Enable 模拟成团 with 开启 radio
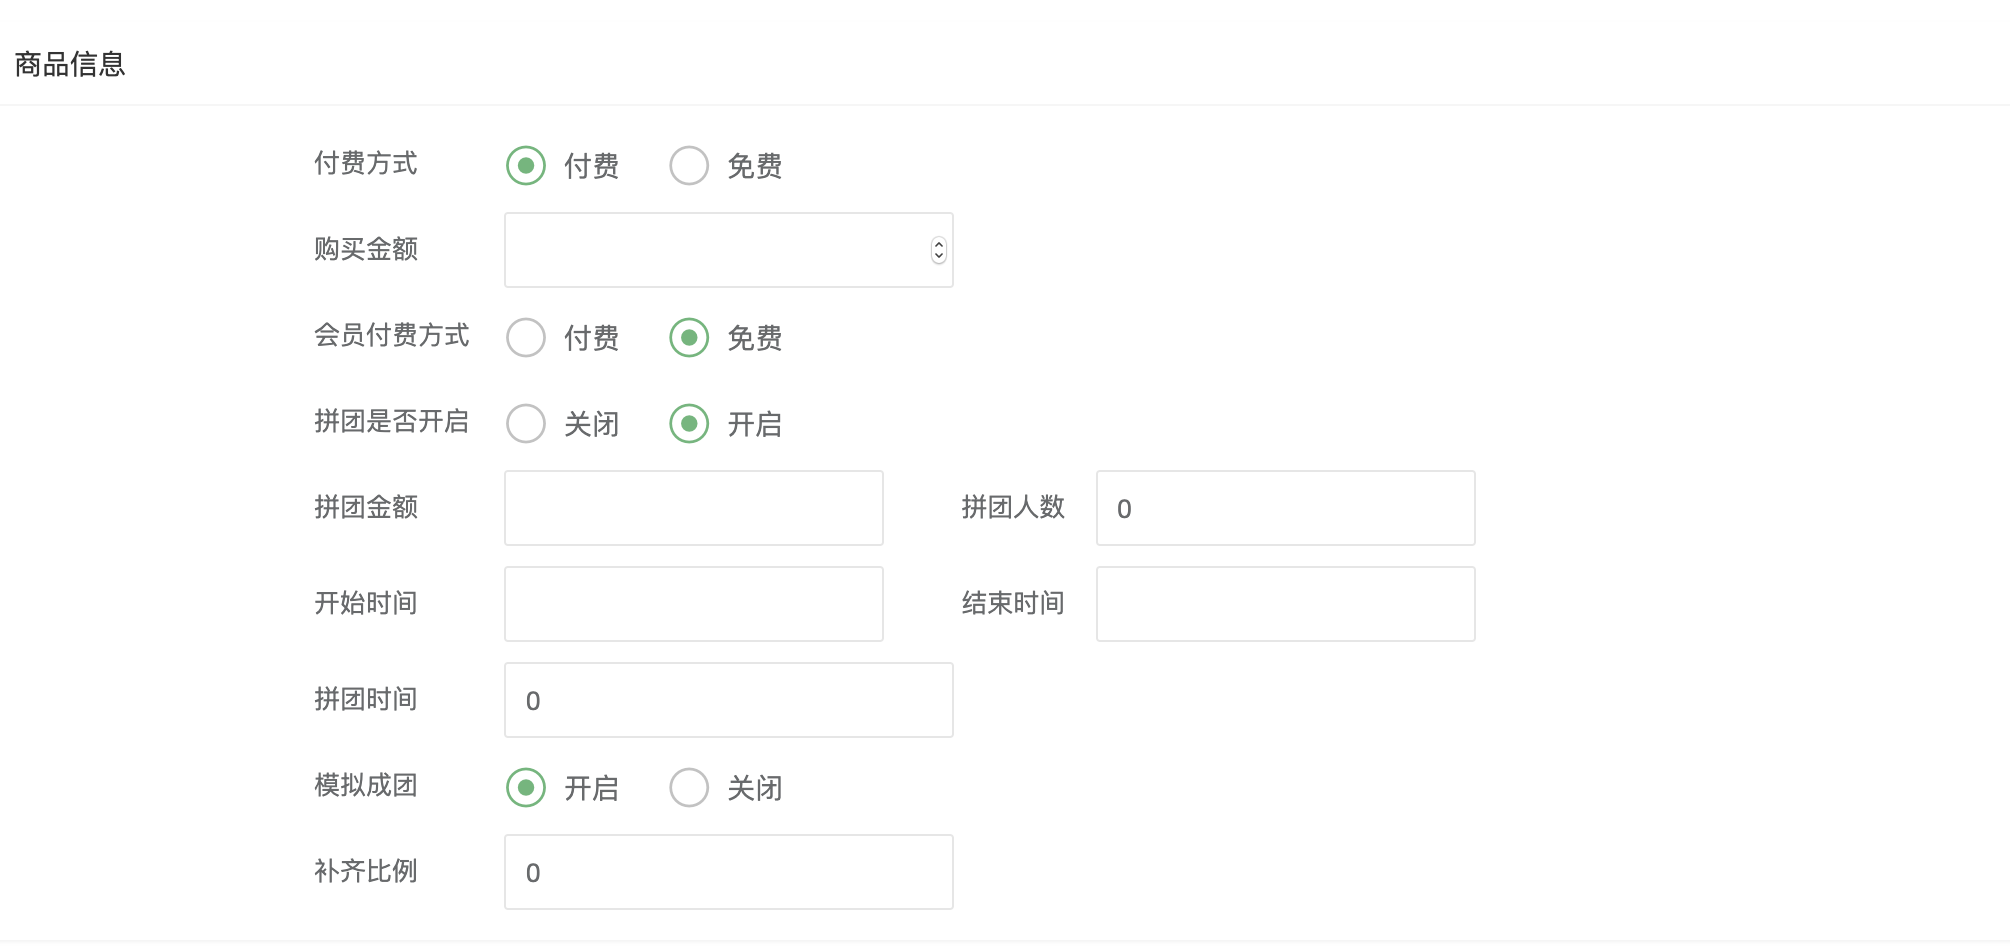The height and width of the screenshot is (948, 2010). (526, 788)
